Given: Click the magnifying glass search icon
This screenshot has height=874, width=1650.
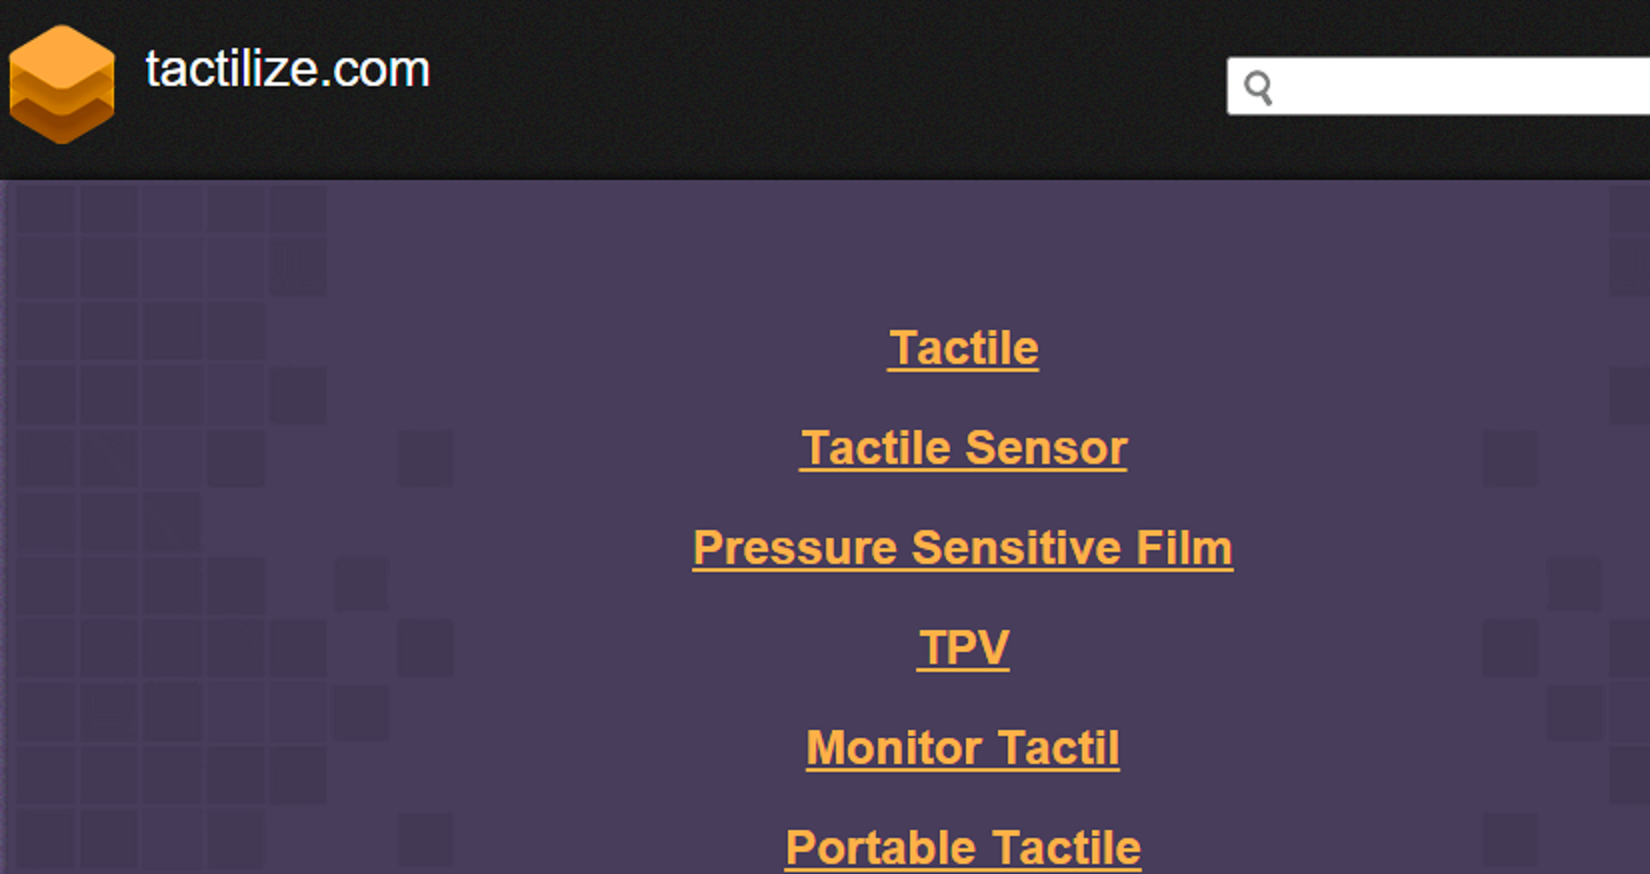Looking at the screenshot, I should (1258, 88).
